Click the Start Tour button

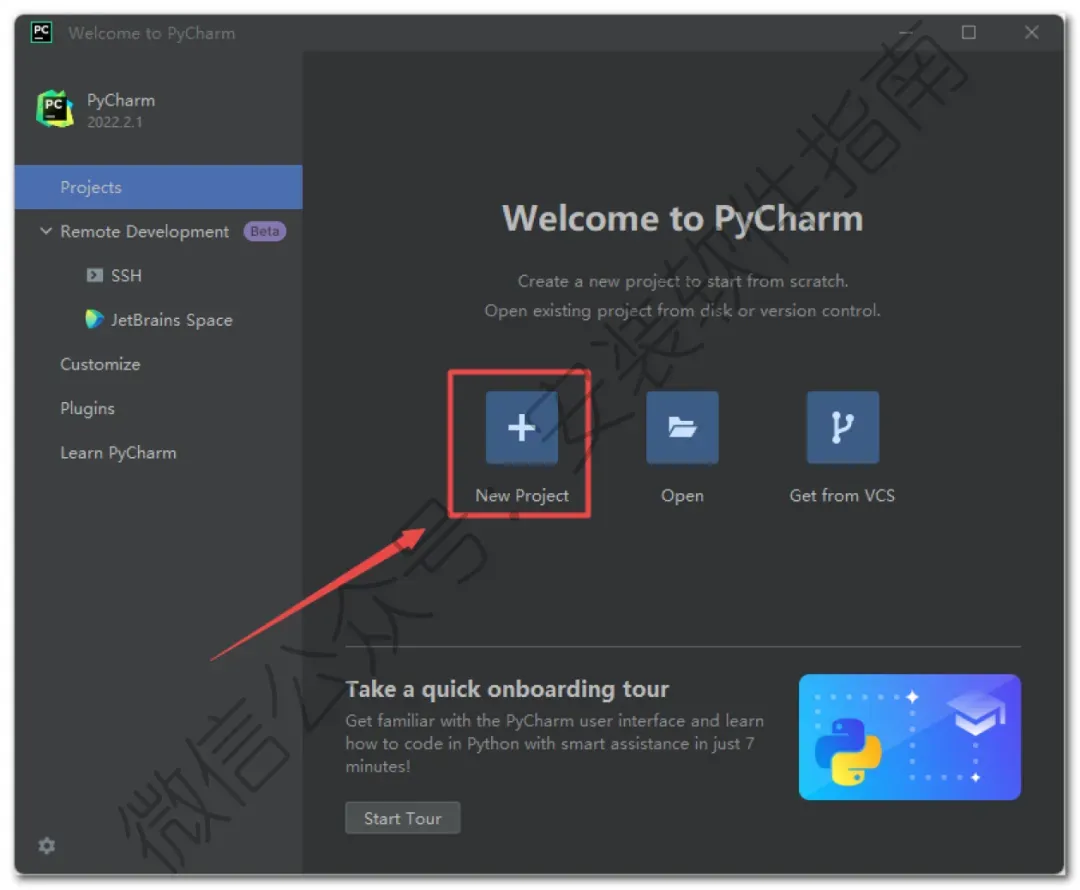[402, 818]
